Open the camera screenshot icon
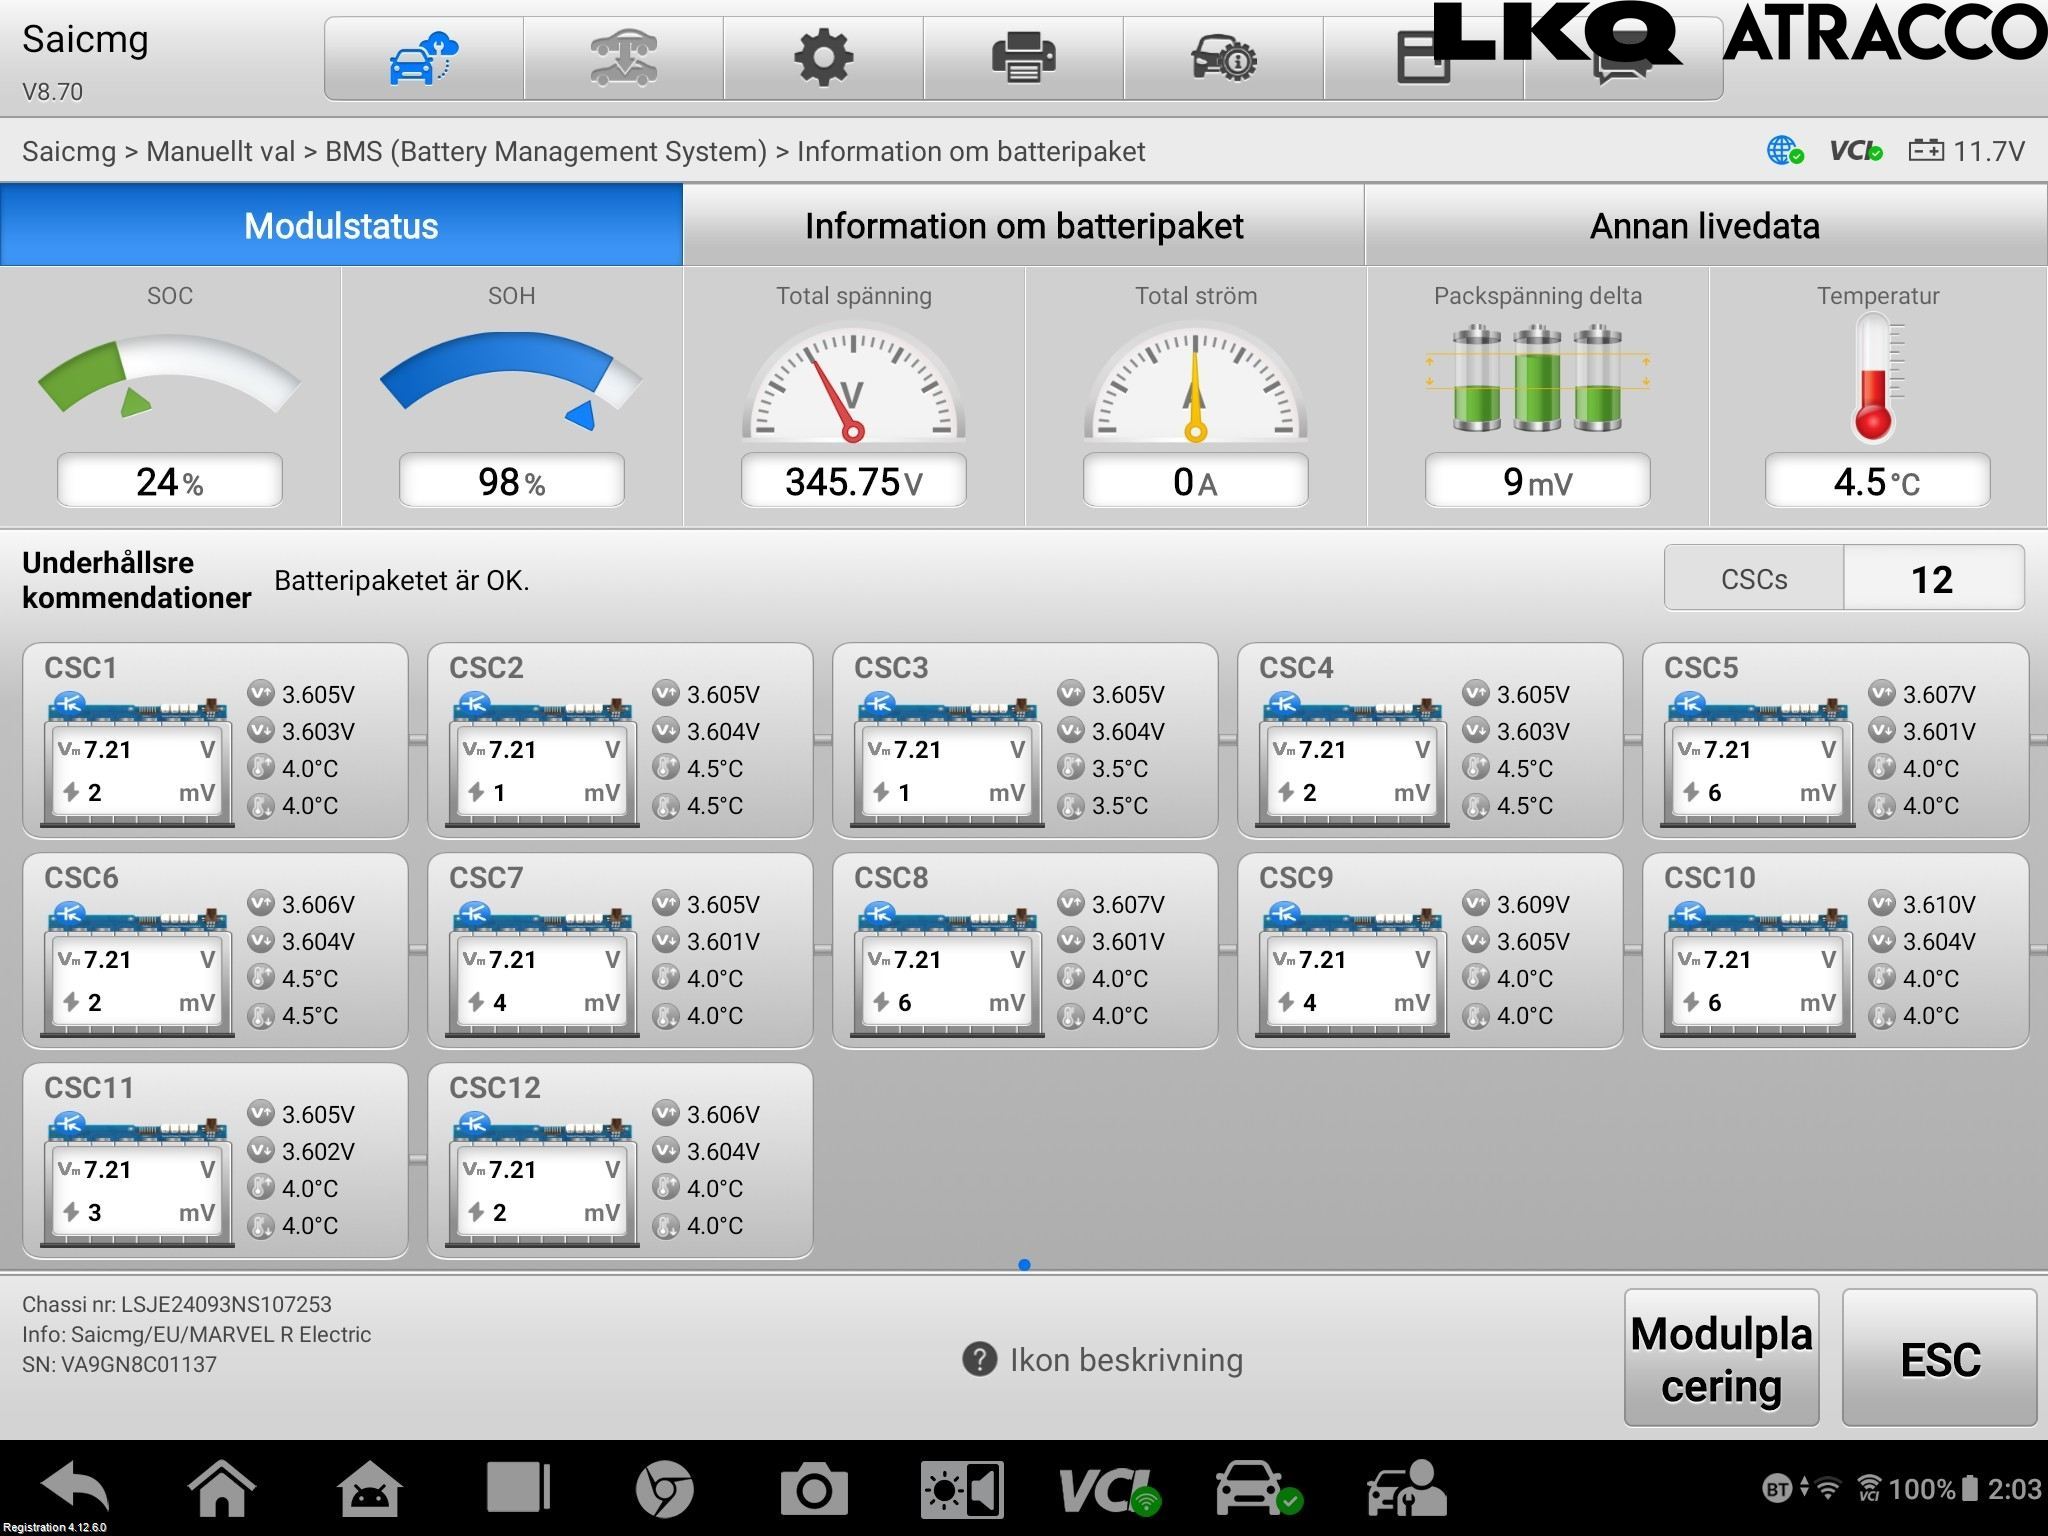This screenshot has height=1536, width=2048. click(813, 1489)
